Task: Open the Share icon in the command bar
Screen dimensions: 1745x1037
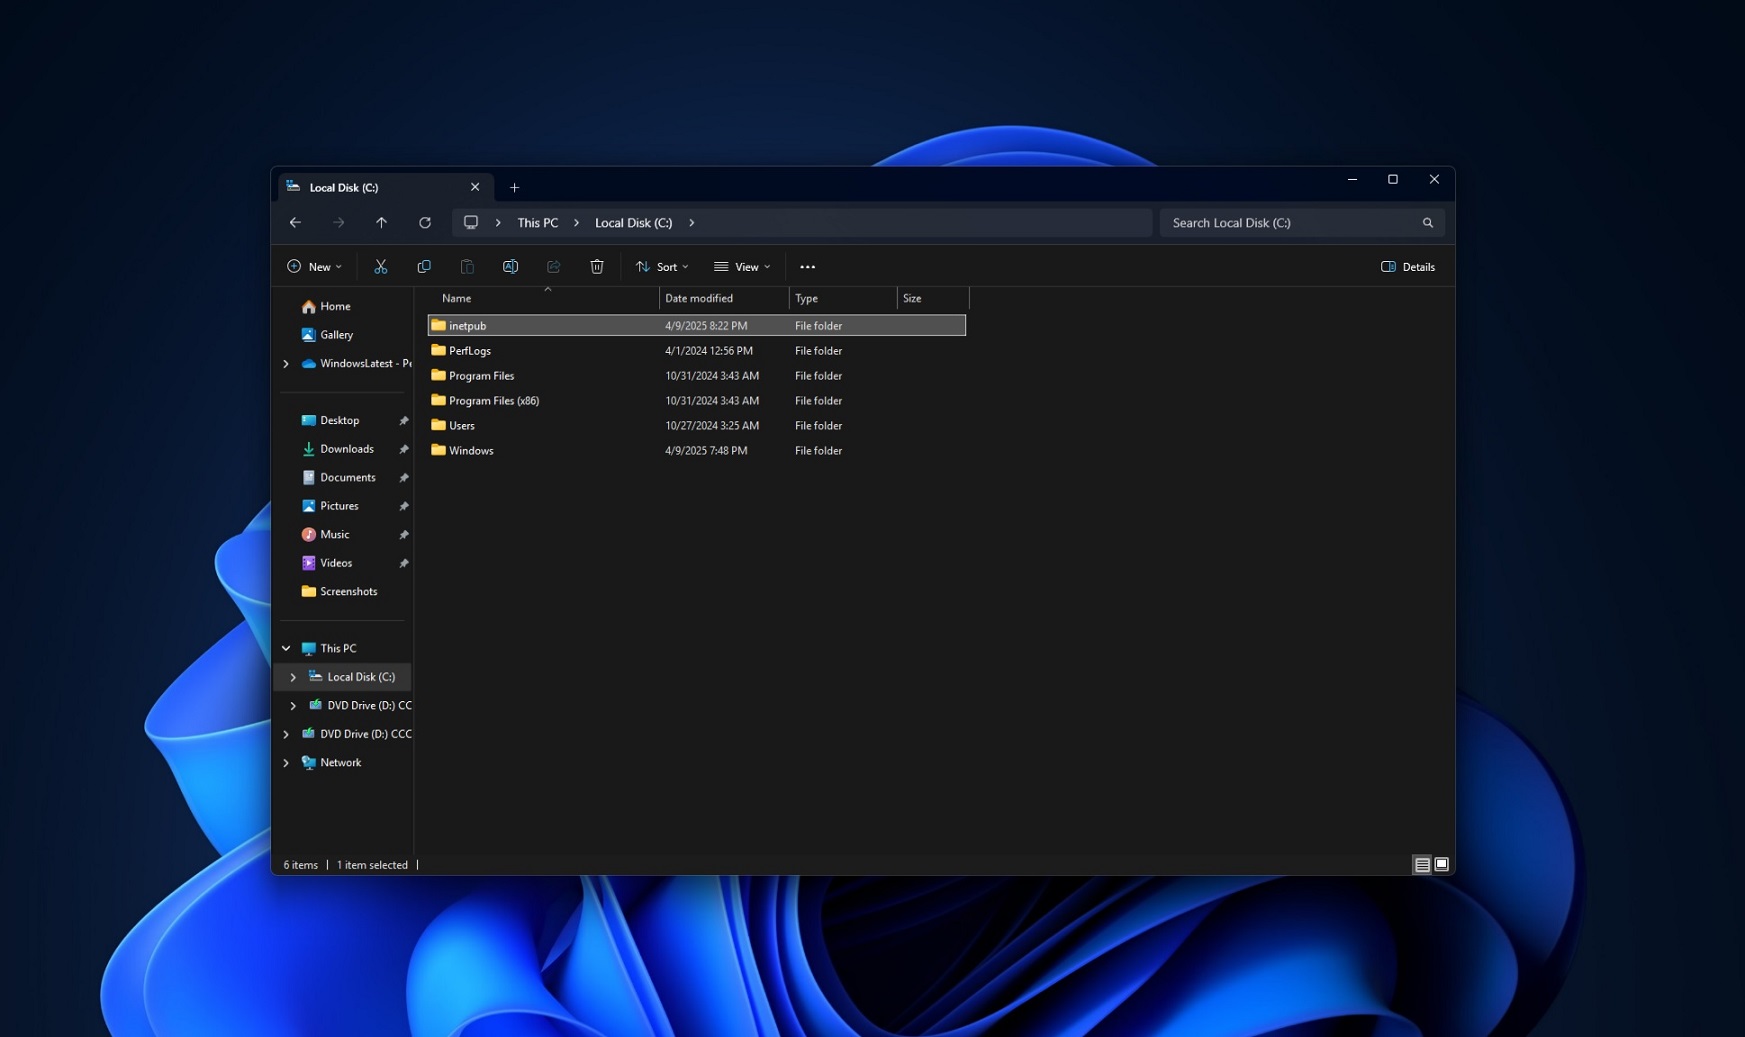Action: tap(553, 266)
